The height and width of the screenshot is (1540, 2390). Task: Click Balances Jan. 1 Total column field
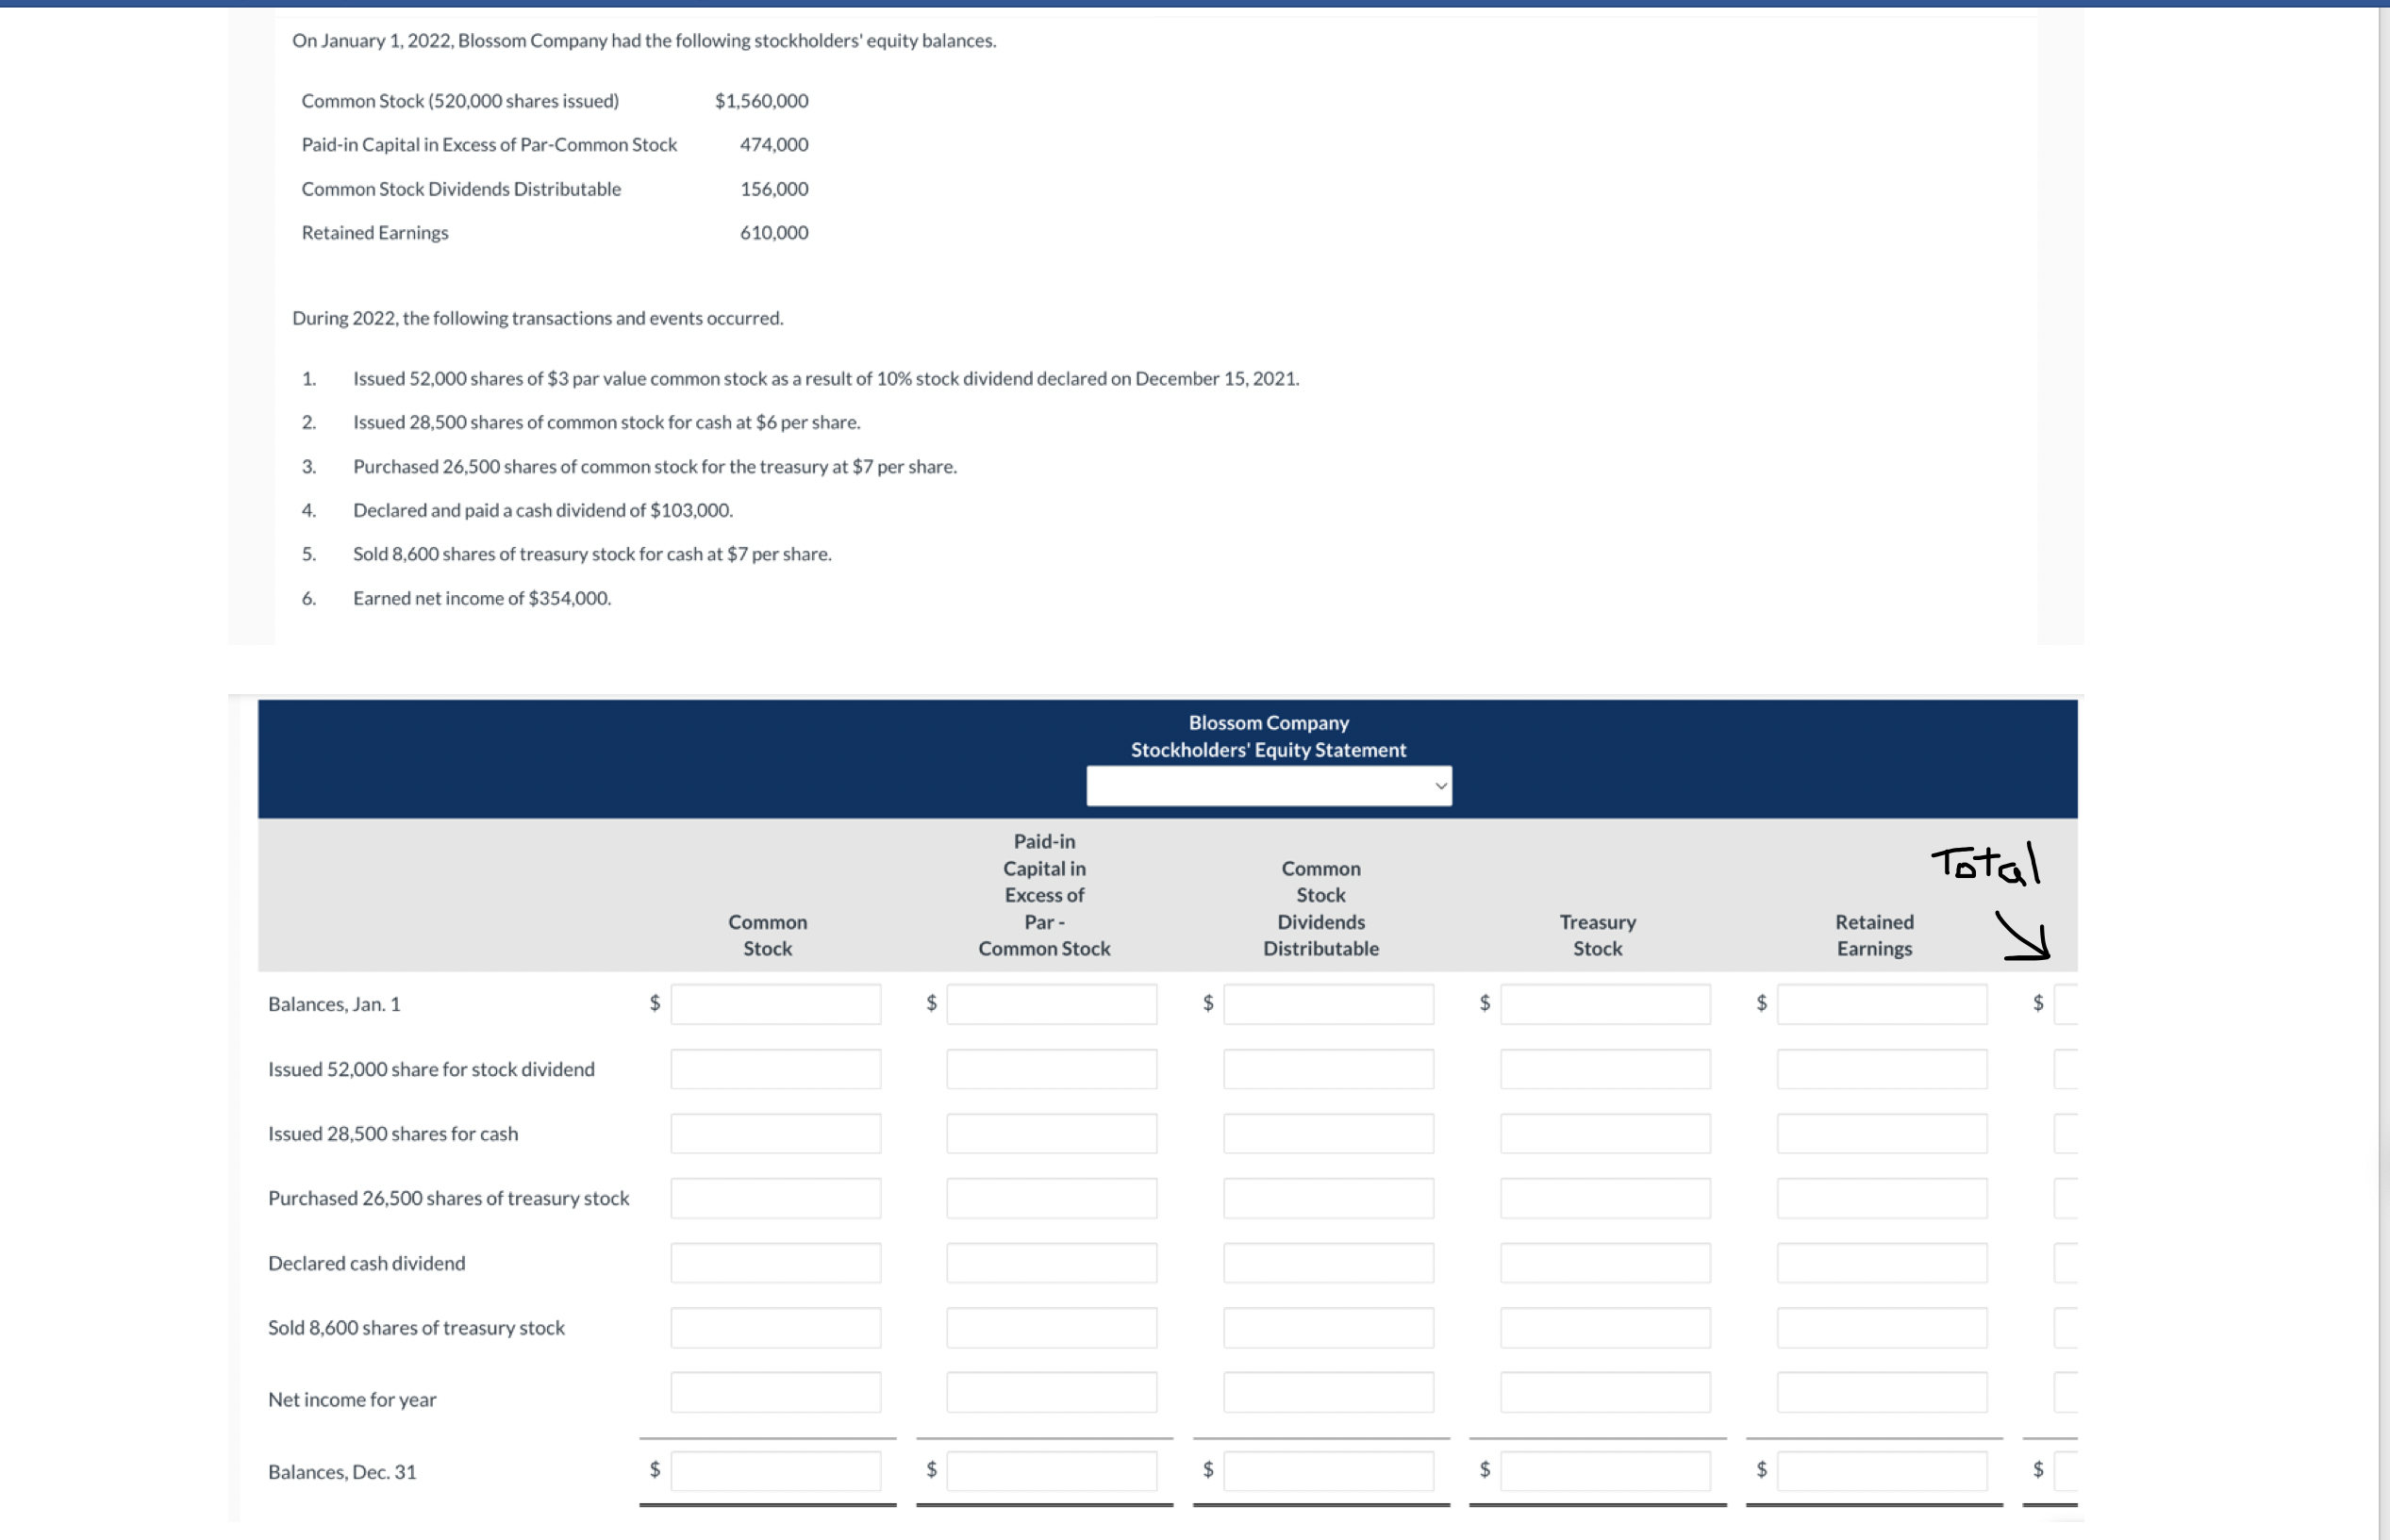pyautogui.click(x=2066, y=1004)
